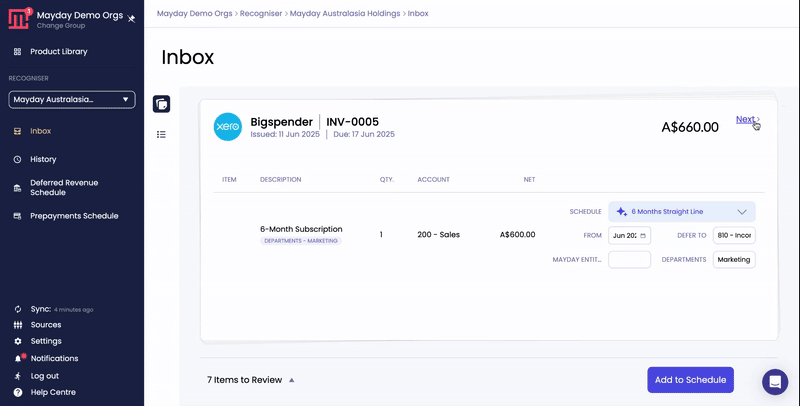This screenshot has height=406, width=800.
Task: Go to Inbox in sidebar
Action: pos(40,131)
